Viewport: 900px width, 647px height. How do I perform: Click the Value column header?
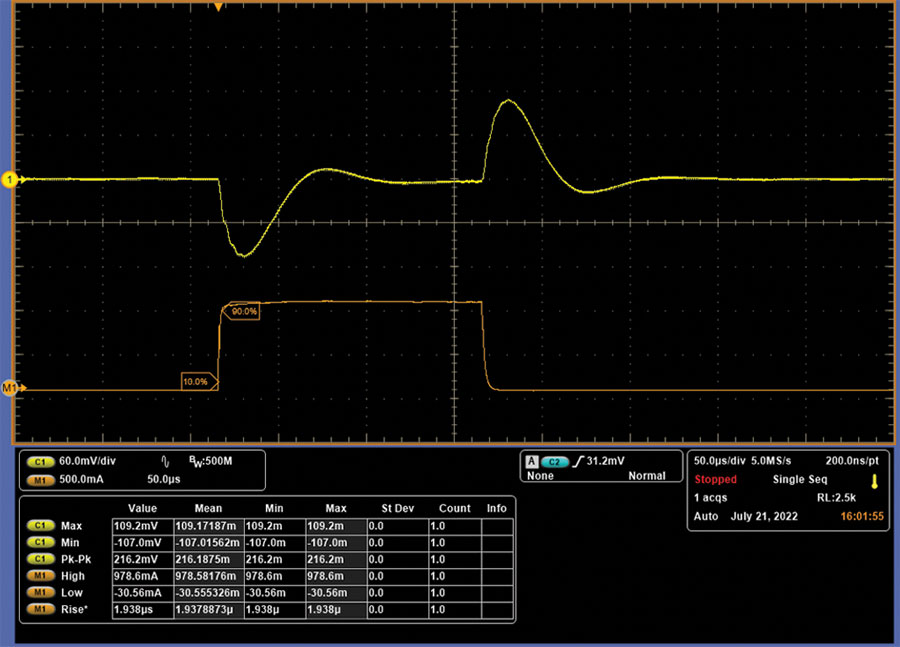[142, 508]
